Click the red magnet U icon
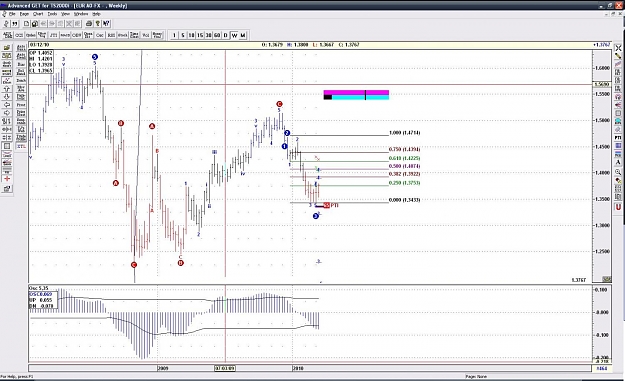 (618, 207)
